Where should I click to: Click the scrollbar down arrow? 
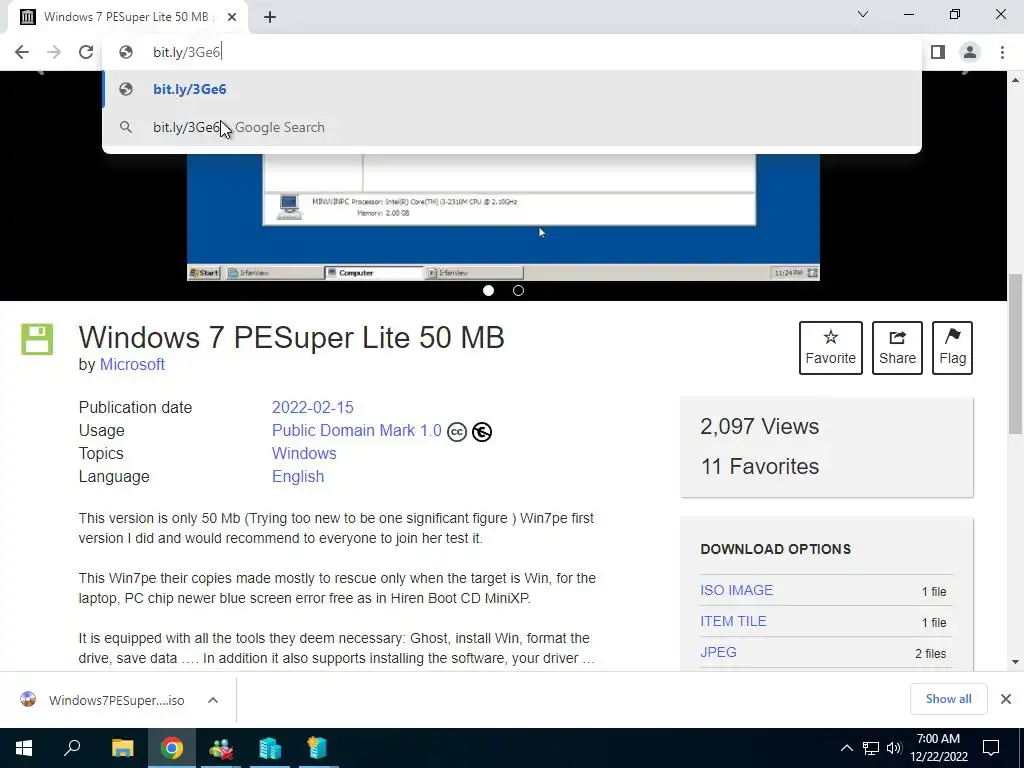point(1015,662)
